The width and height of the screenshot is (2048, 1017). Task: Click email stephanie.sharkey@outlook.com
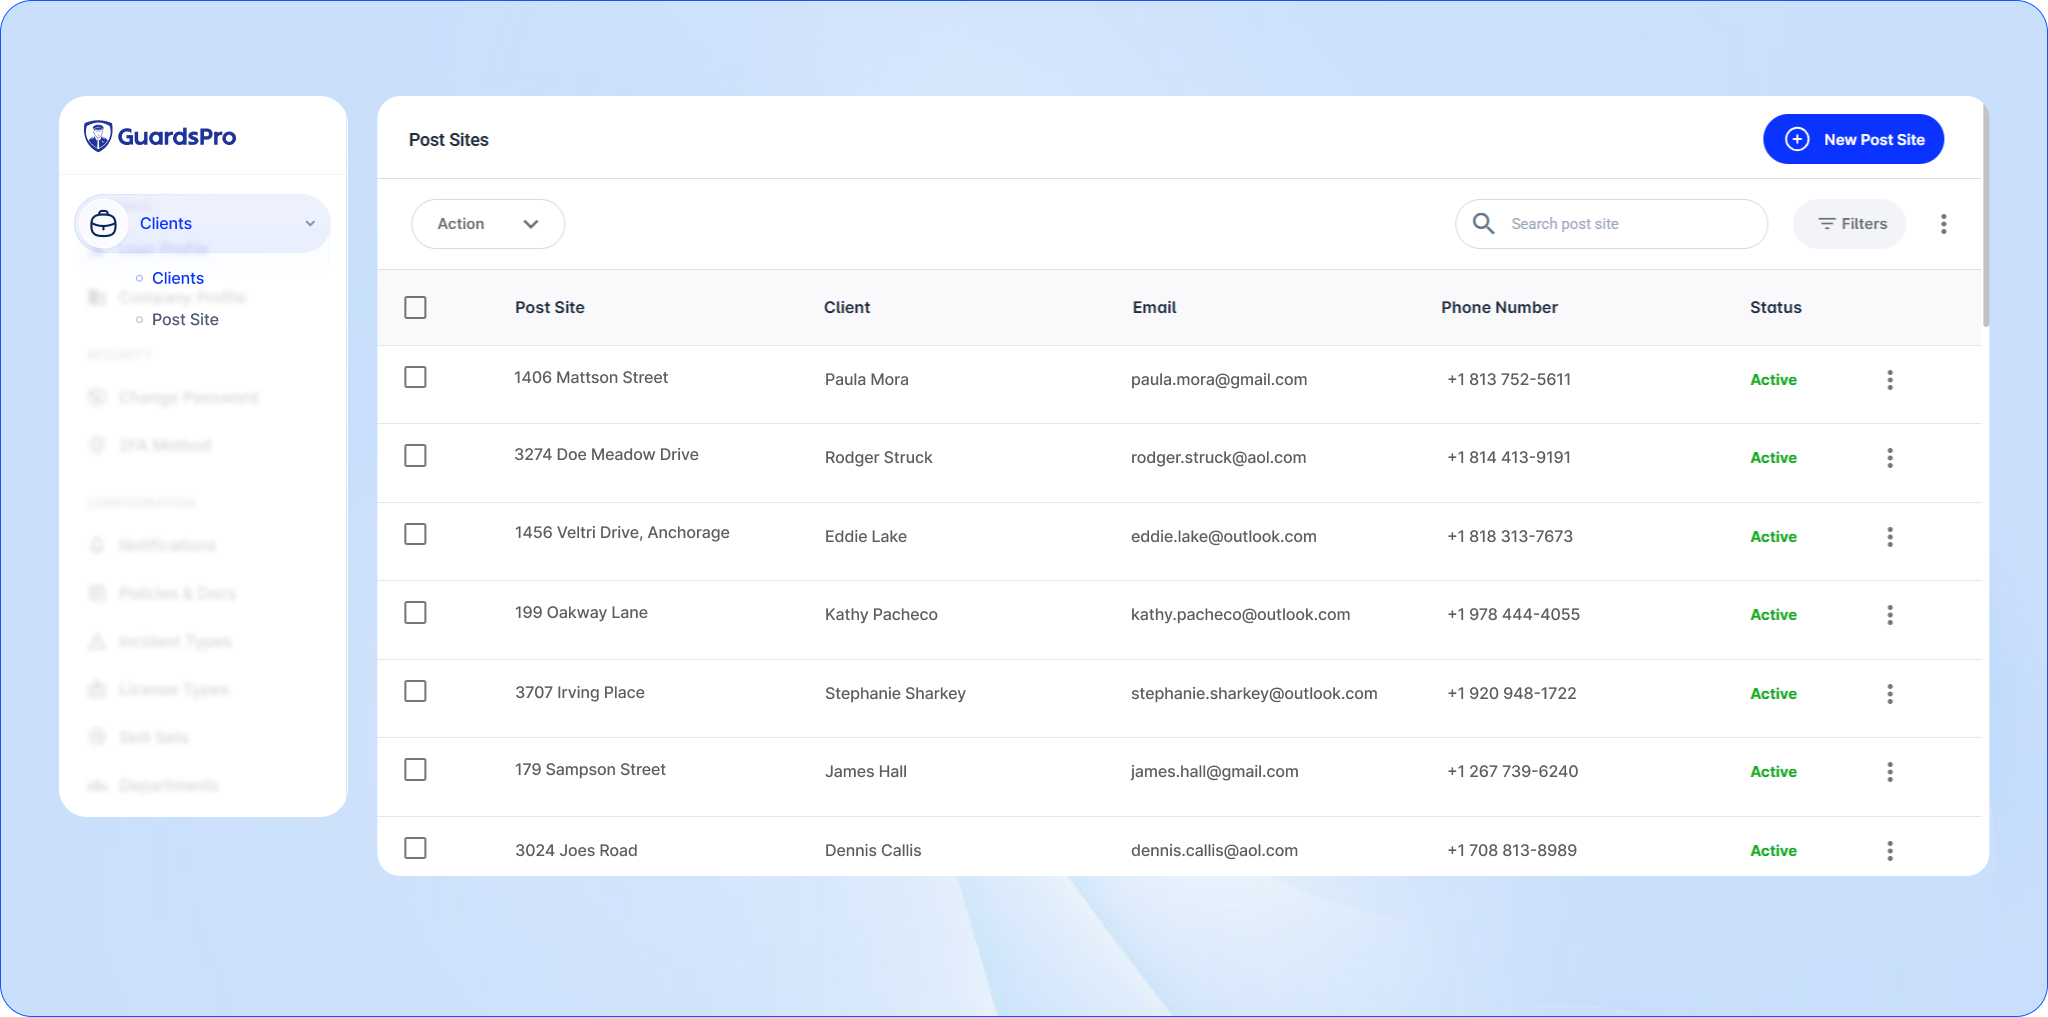[x=1254, y=694]
